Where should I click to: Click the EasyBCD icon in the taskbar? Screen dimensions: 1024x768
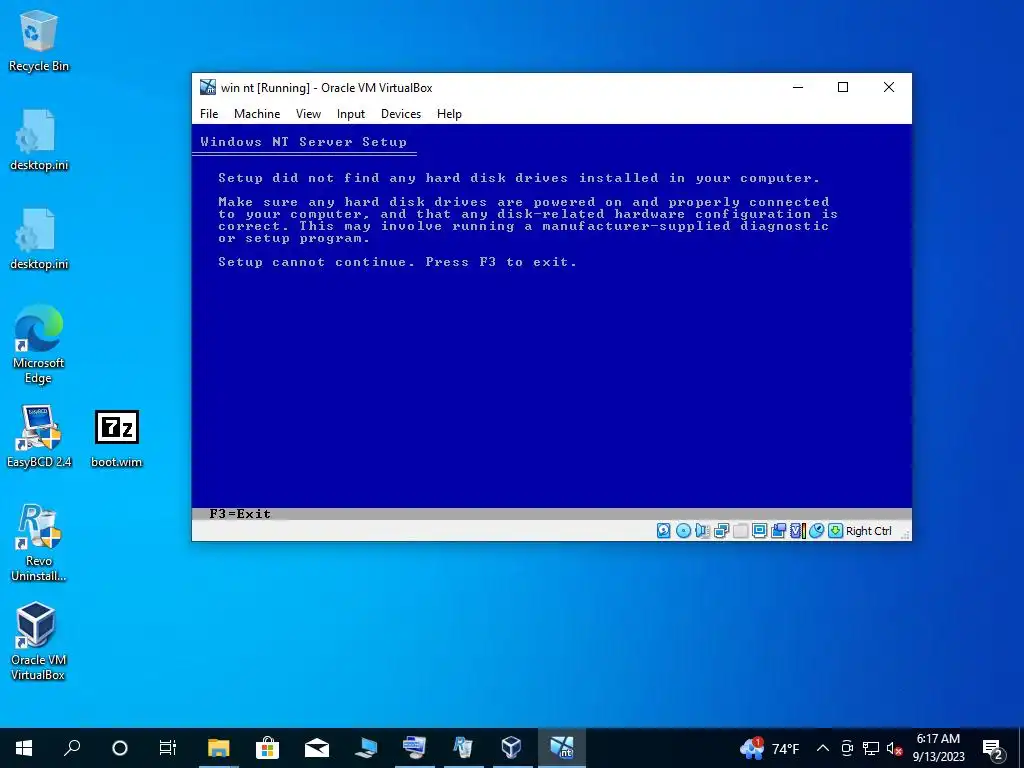(414, 748)
